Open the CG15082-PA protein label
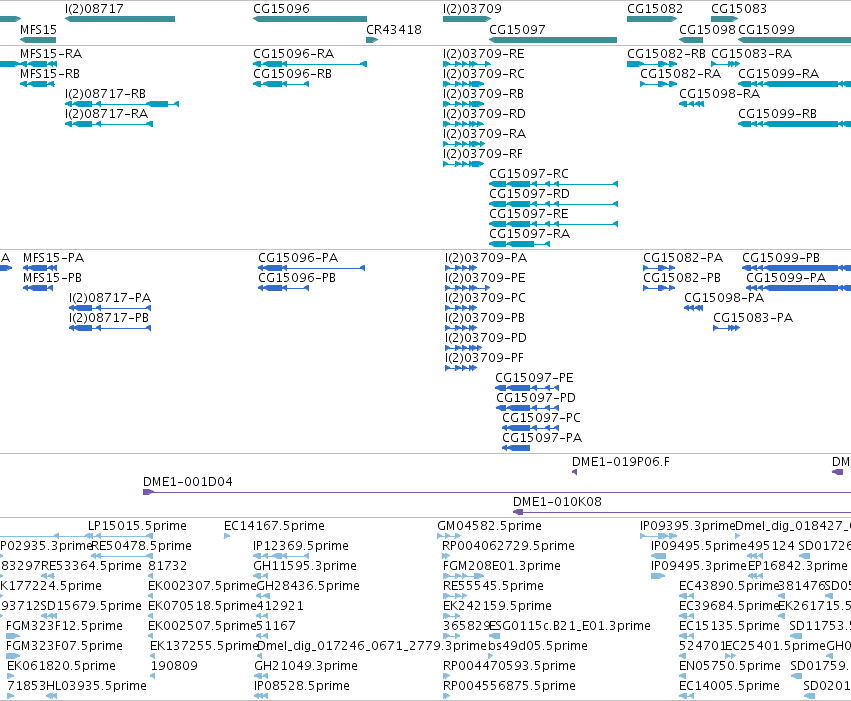This screenshot has height=701, width=851. point(683,258)
